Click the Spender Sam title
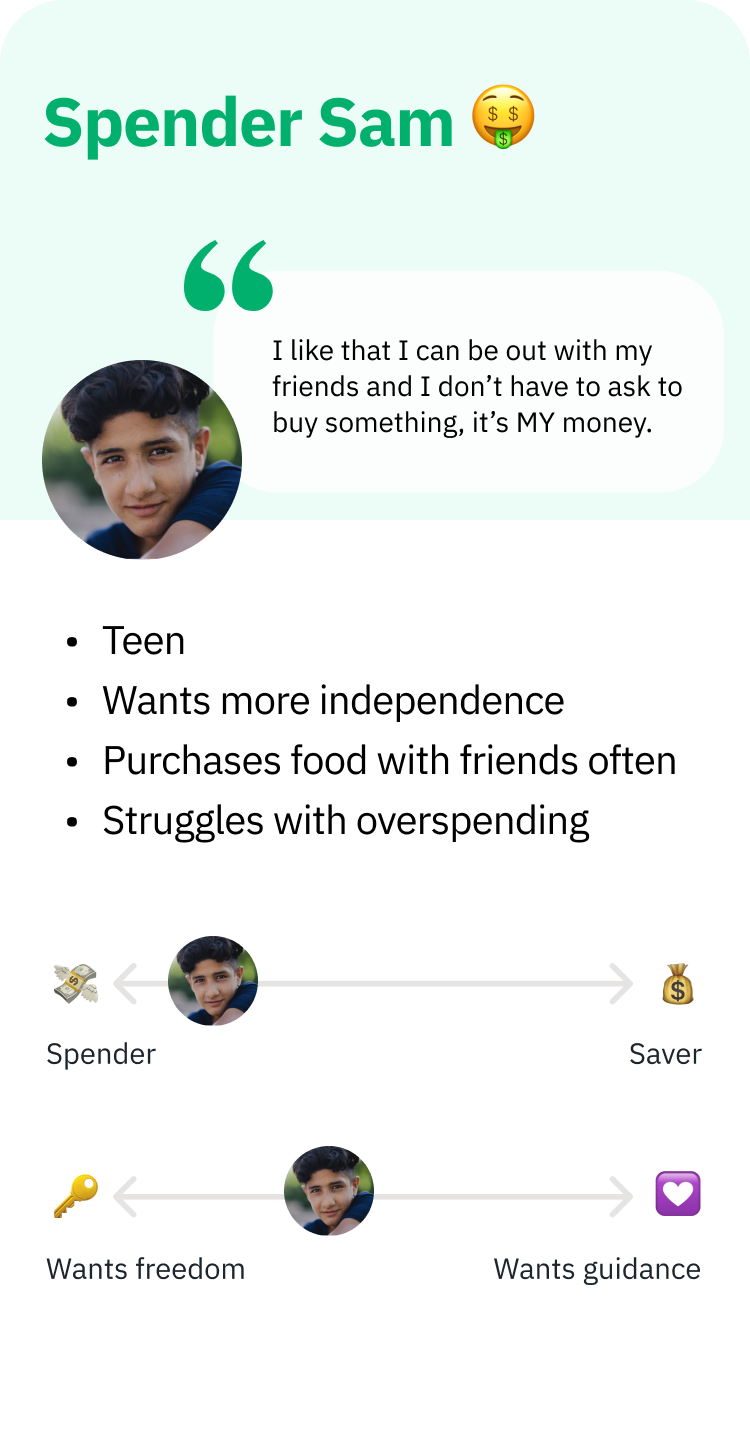The image size is (750, 1434). (249, 124)
